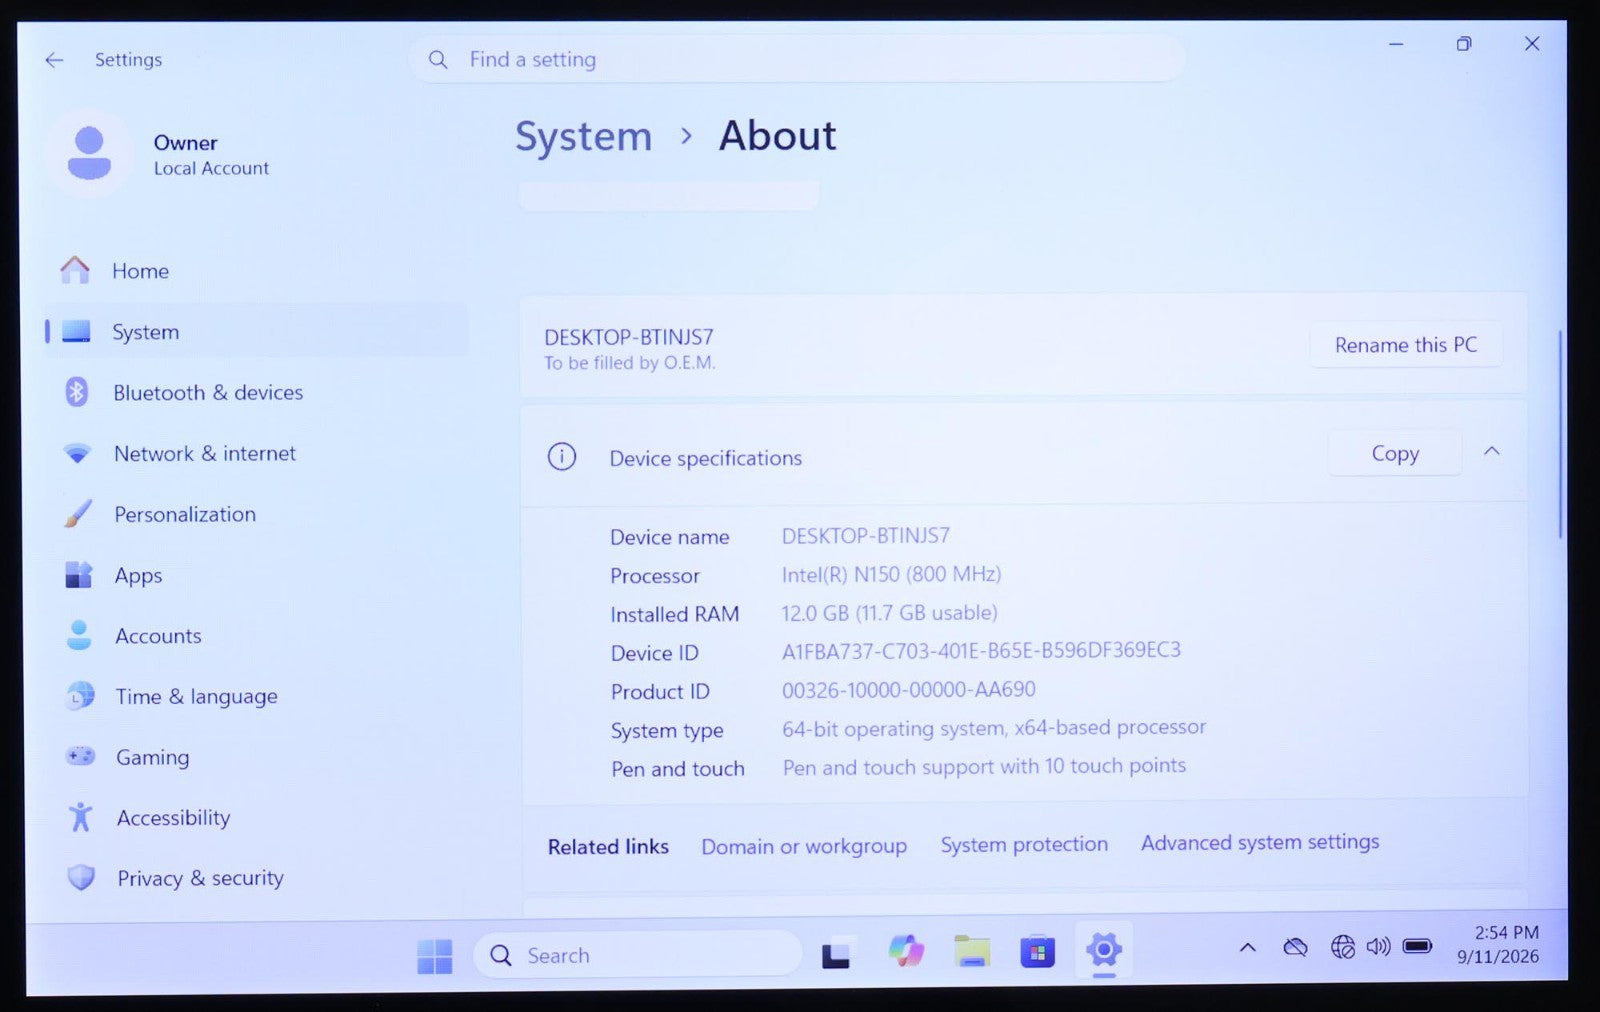Copy the device specifications
Image resolution: width=1600 pixels, height=1012 pixels.
[x=1394, y=453]
